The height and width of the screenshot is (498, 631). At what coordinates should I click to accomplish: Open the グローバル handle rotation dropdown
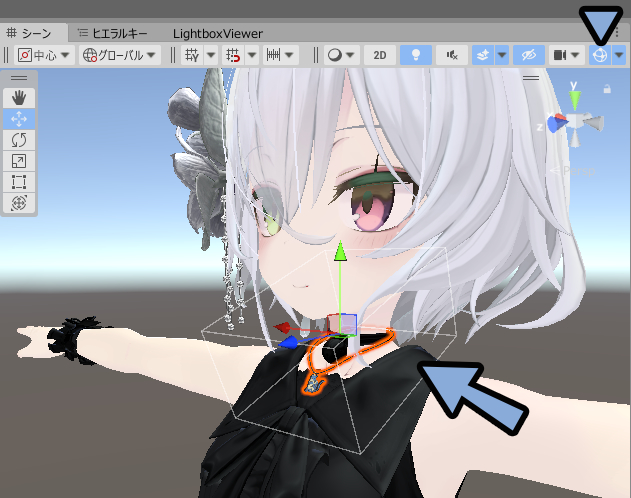(x=120, y=55)
